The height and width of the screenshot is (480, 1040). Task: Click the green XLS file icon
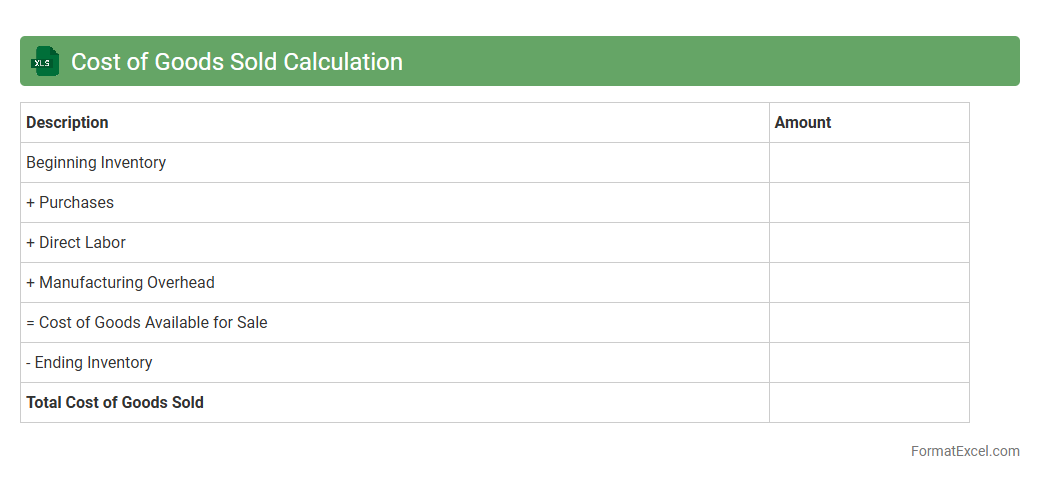44,62
